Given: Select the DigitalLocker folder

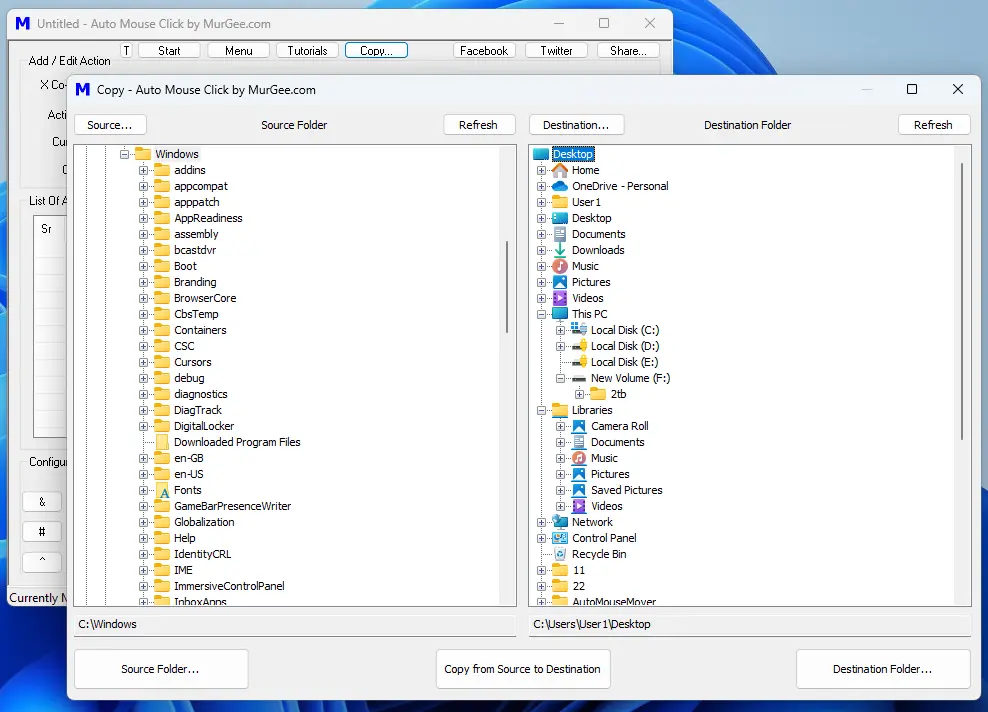Looking at the screenshot, I should pyautogui.click(x=204, y=426).
